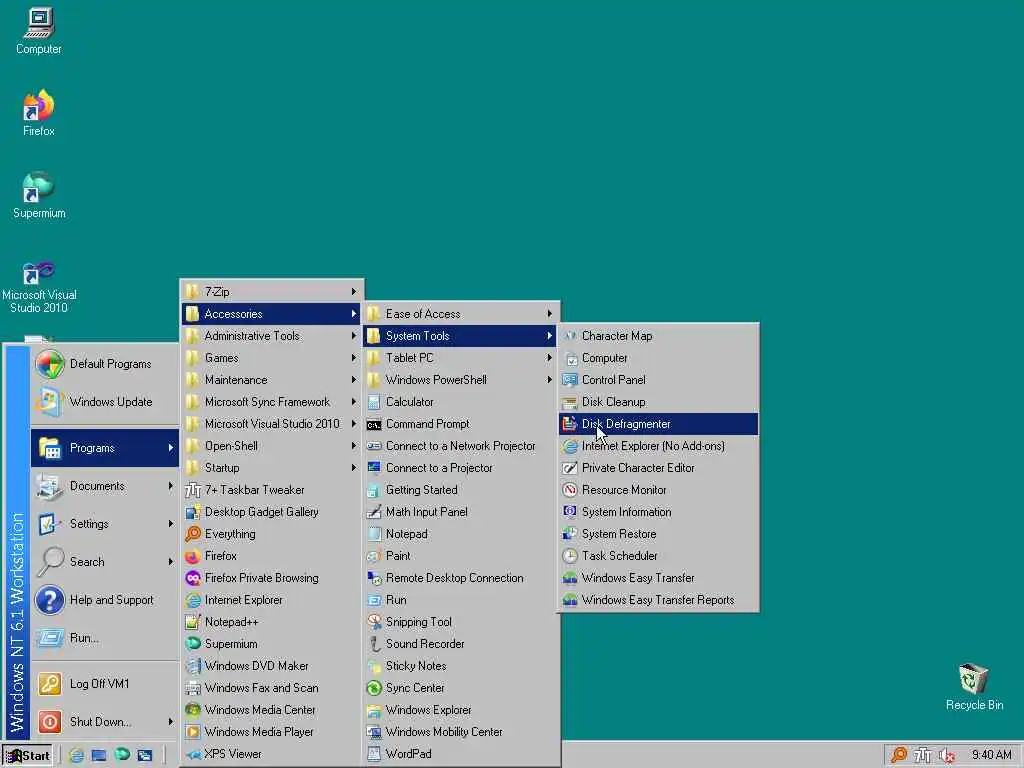Click the Microsoft Visual Studio 2010 desktop shortcut
The image size is (1024, 768).
click(39, 286)
